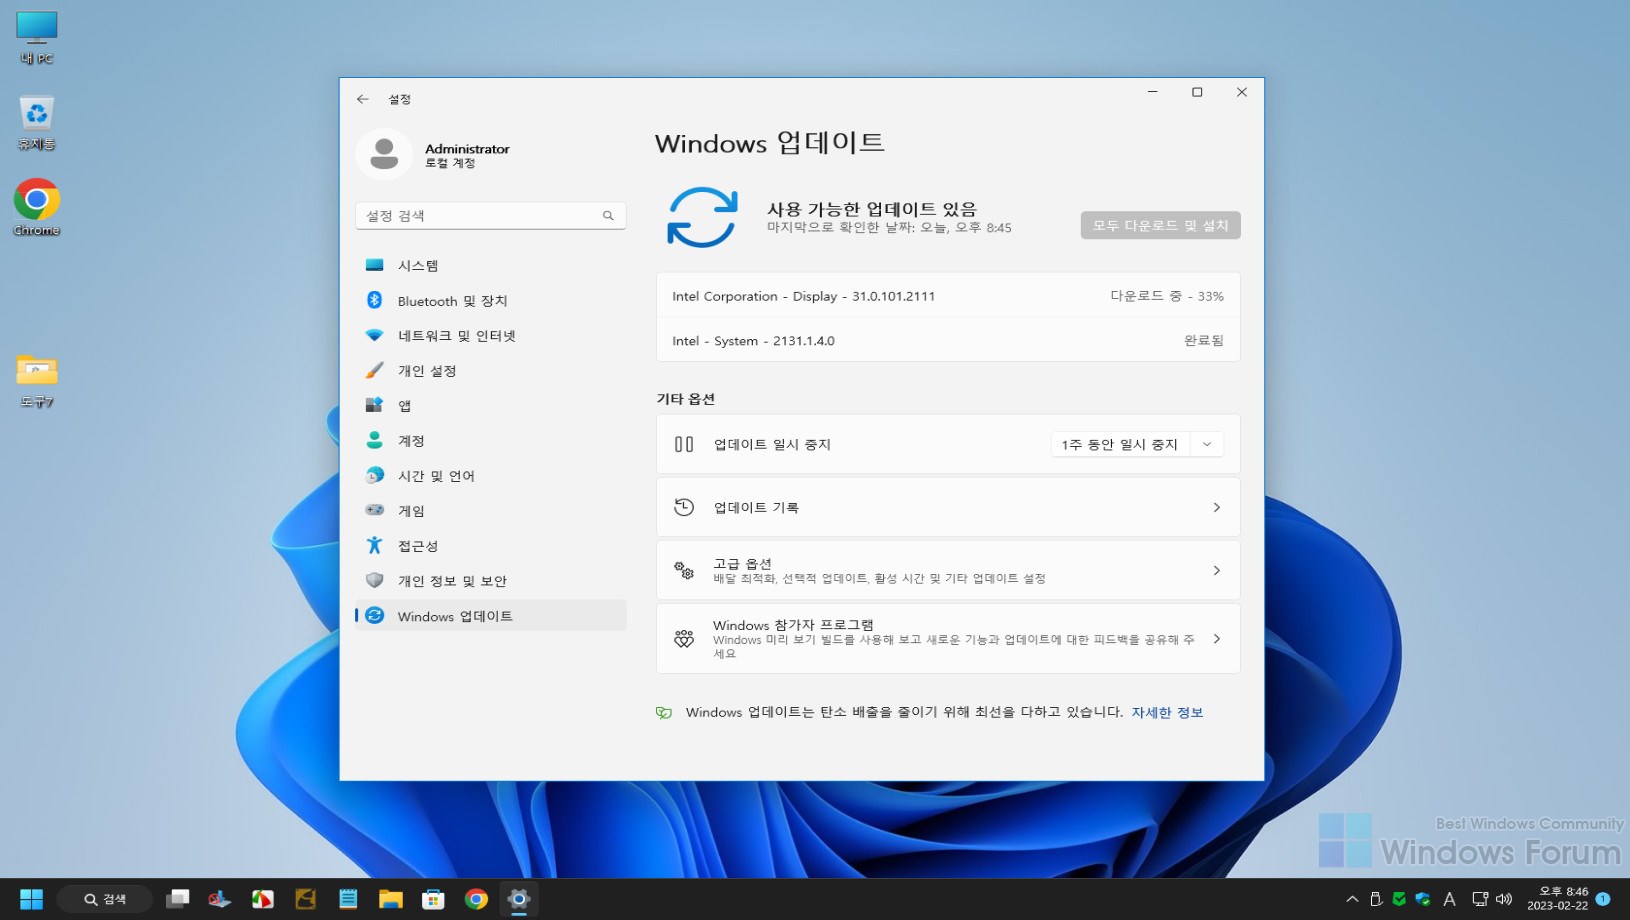Image resolution: width=1630 pixels, height=920 pixels.
Task: Click the gears icon by 고급 옵션
Action: click(684, 570)
